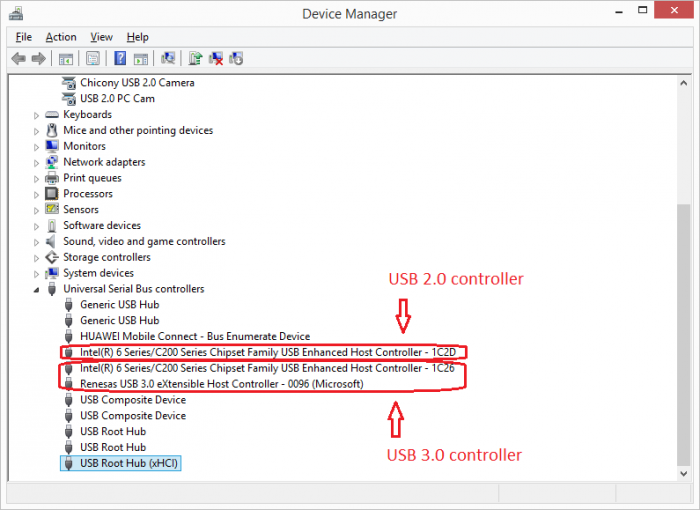This screenshot has width=700, height=510.
Task: Click the Network adapters category icon
Action: point(52,162)
